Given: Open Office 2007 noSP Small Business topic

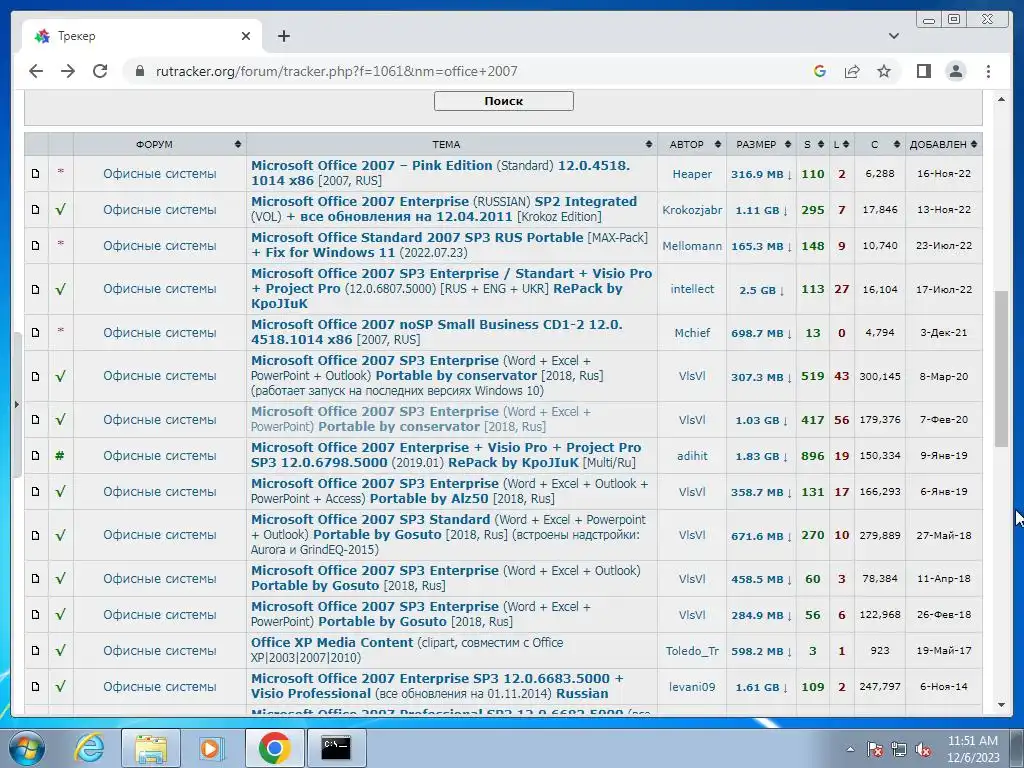Looking at the screenshot, I should pyautogui.click(x=436, y=332).
